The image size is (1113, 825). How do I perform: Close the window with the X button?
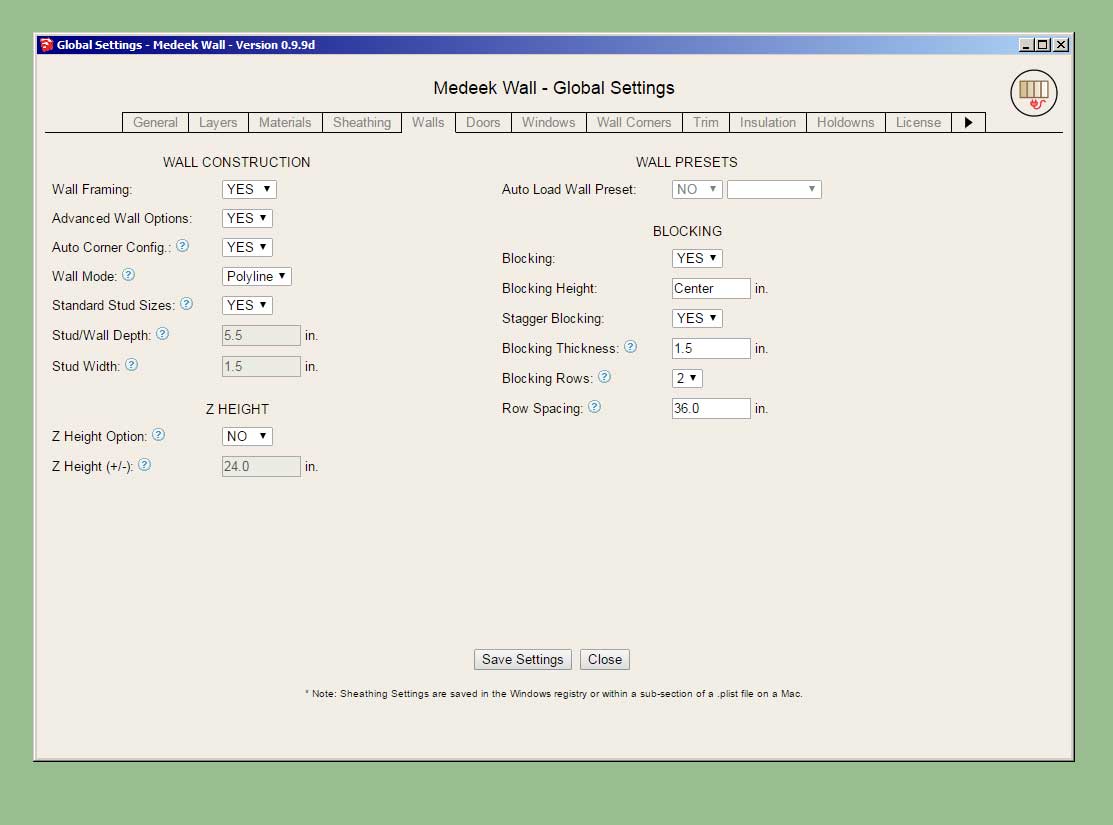(1061, 45)
